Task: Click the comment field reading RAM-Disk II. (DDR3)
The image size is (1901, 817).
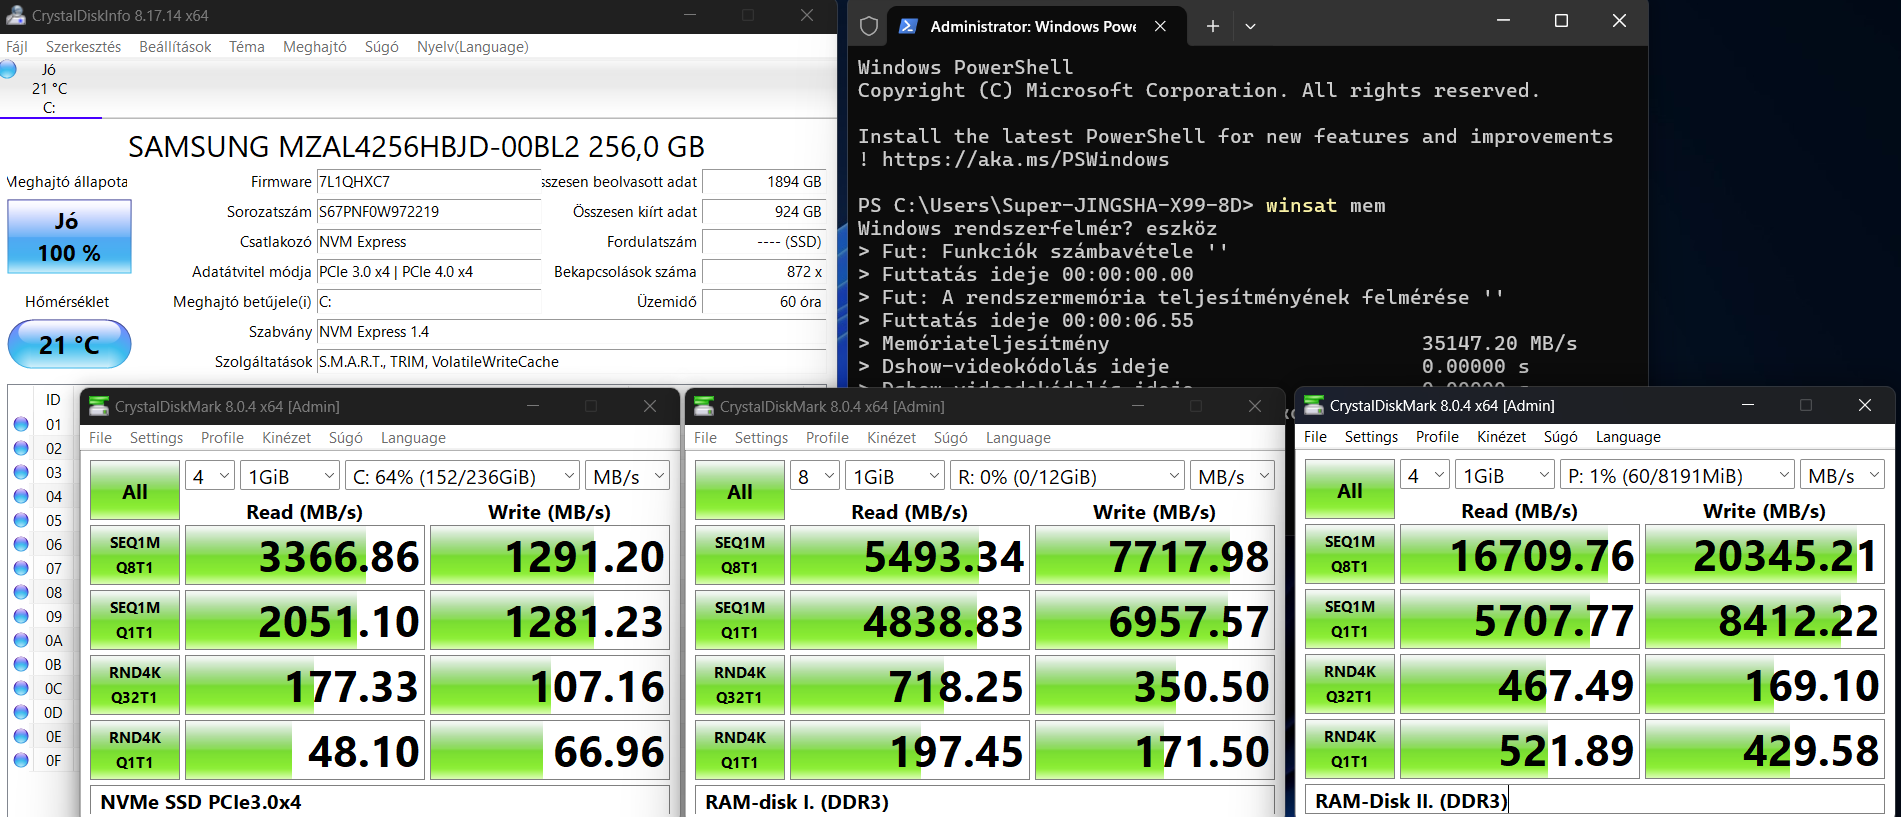Action: click(x=1595, y=801)
